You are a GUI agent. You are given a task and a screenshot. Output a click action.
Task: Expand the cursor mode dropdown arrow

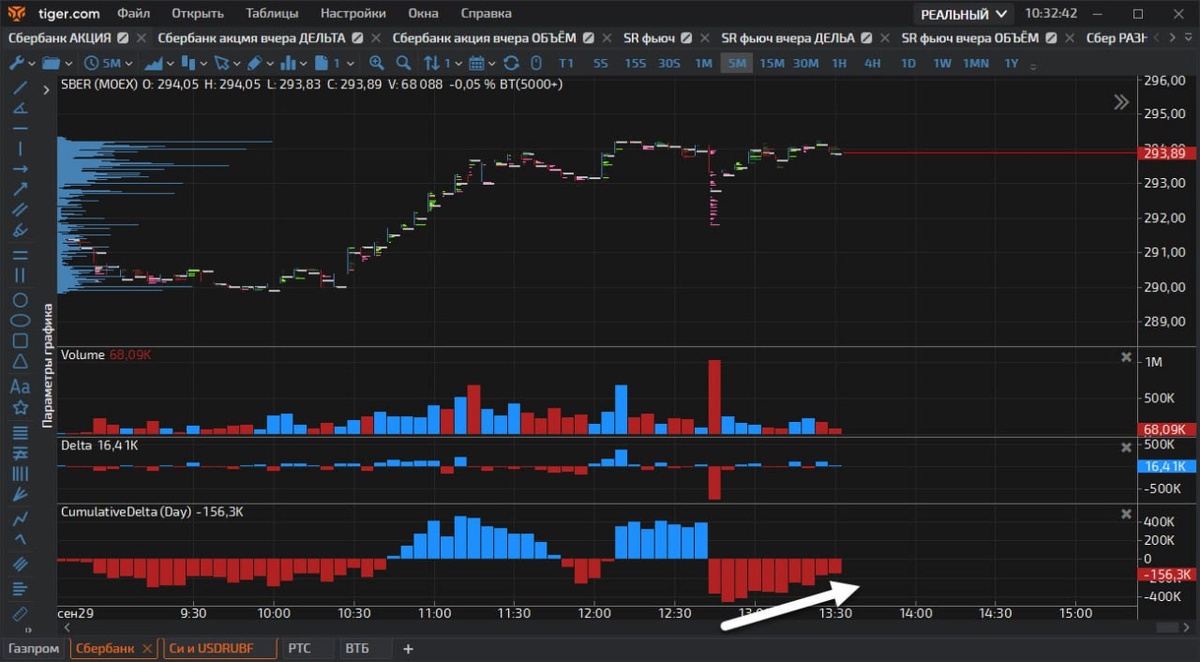tap(236, 64)
